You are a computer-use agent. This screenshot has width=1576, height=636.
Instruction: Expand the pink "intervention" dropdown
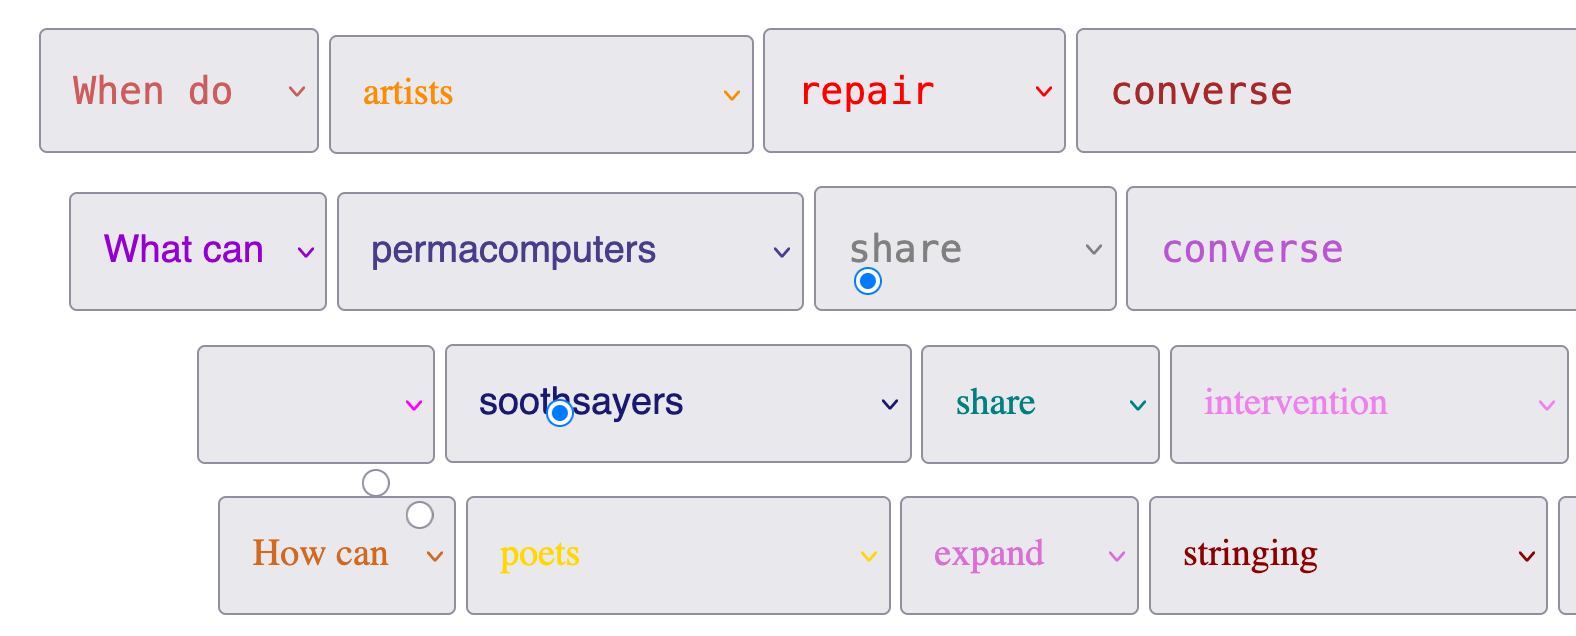1369,404
